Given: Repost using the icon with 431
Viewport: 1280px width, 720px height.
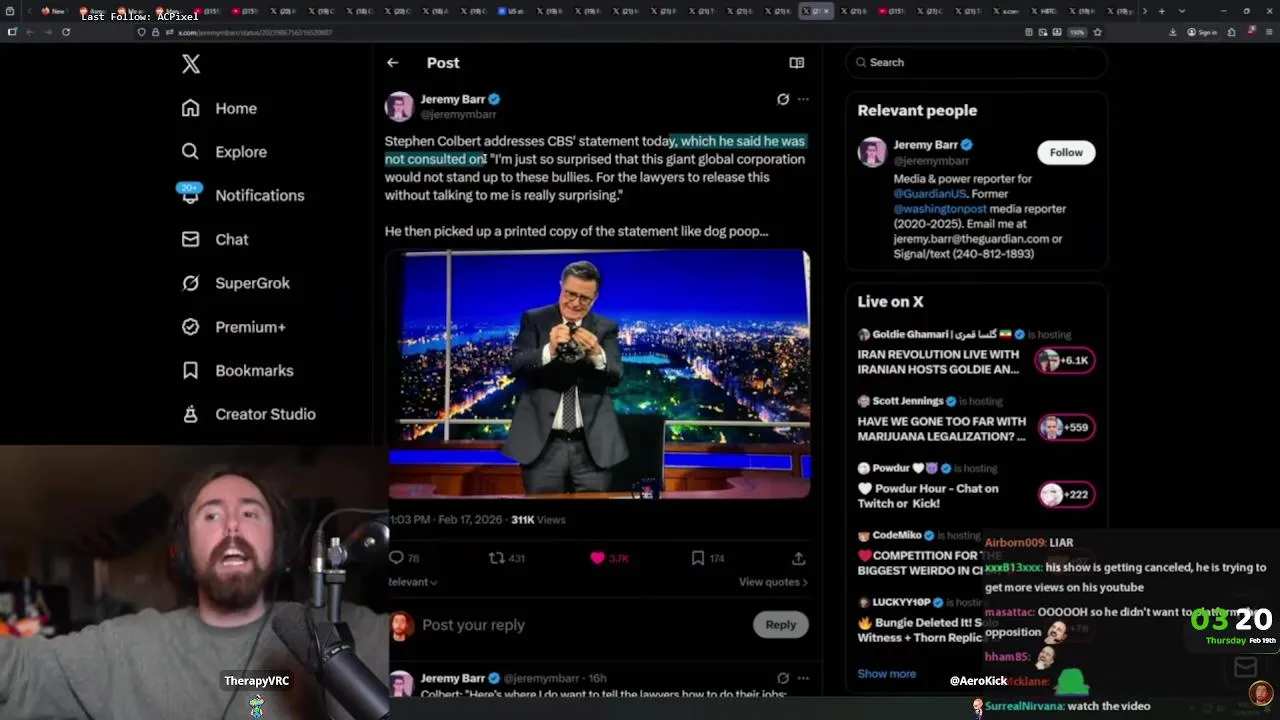Looking at the screenshot, I should pyautogui.click(x=496, y=558).
